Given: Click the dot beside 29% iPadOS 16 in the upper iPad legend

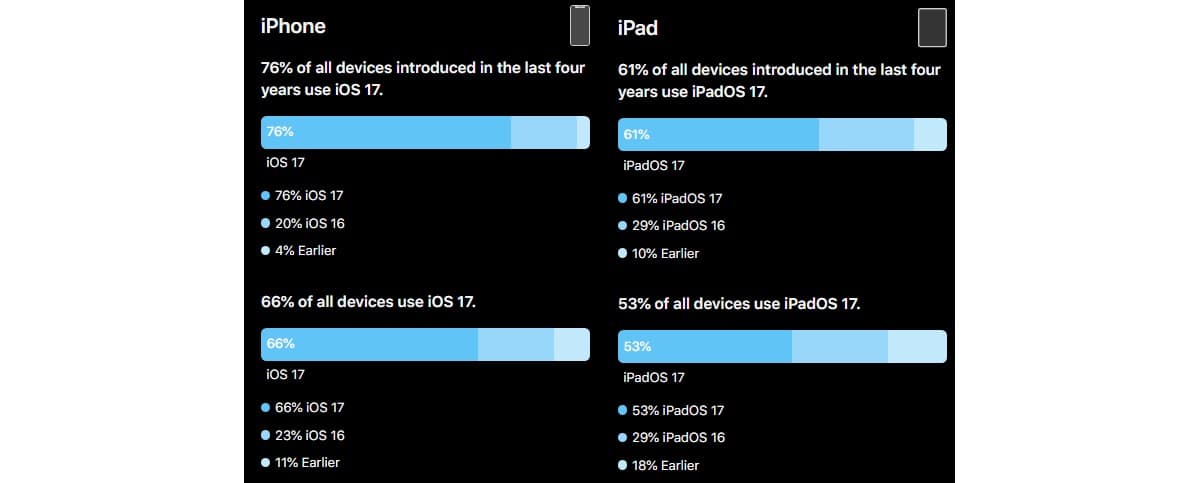Looking at the screenshot, I should (623, 226).
